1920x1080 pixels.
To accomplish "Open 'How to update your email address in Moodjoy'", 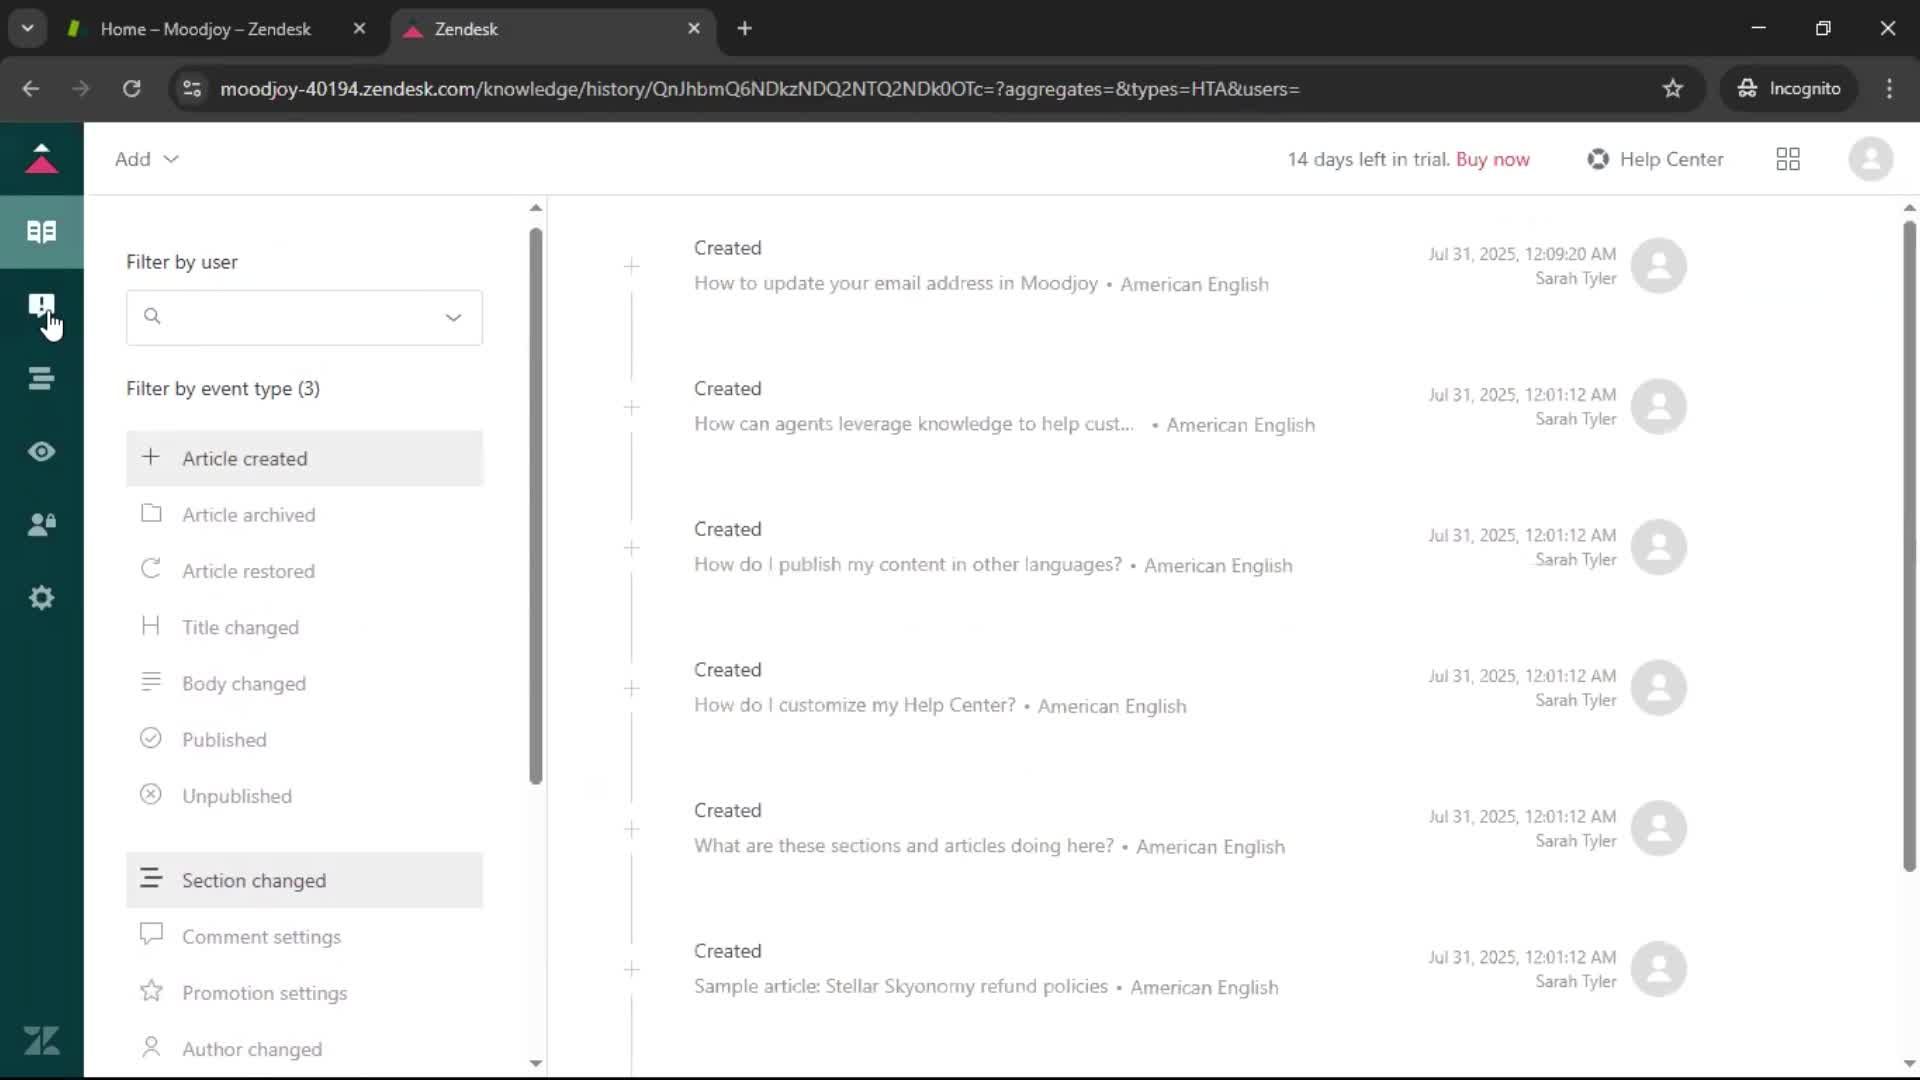I will click(896, 284).
